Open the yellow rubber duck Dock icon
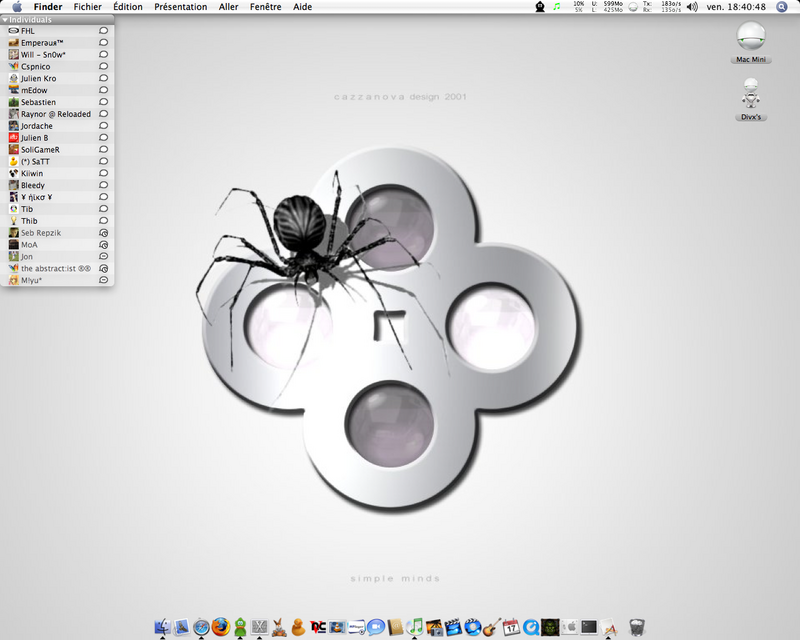Screen dimensions: 800x640 pos(298,627)
